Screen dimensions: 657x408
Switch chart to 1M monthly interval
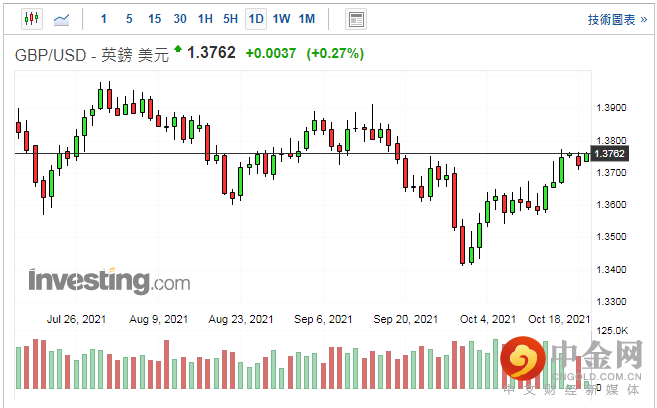pos(307,19)
